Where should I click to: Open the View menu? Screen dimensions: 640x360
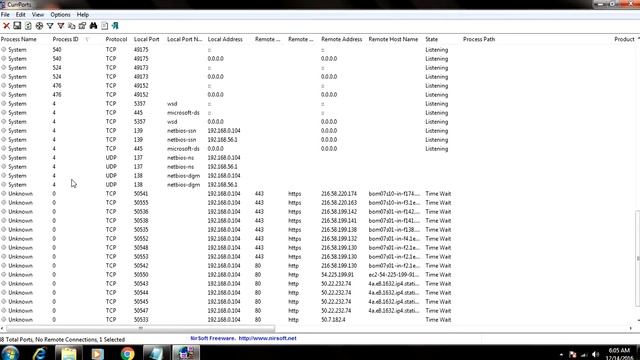[x=38, y=14]
